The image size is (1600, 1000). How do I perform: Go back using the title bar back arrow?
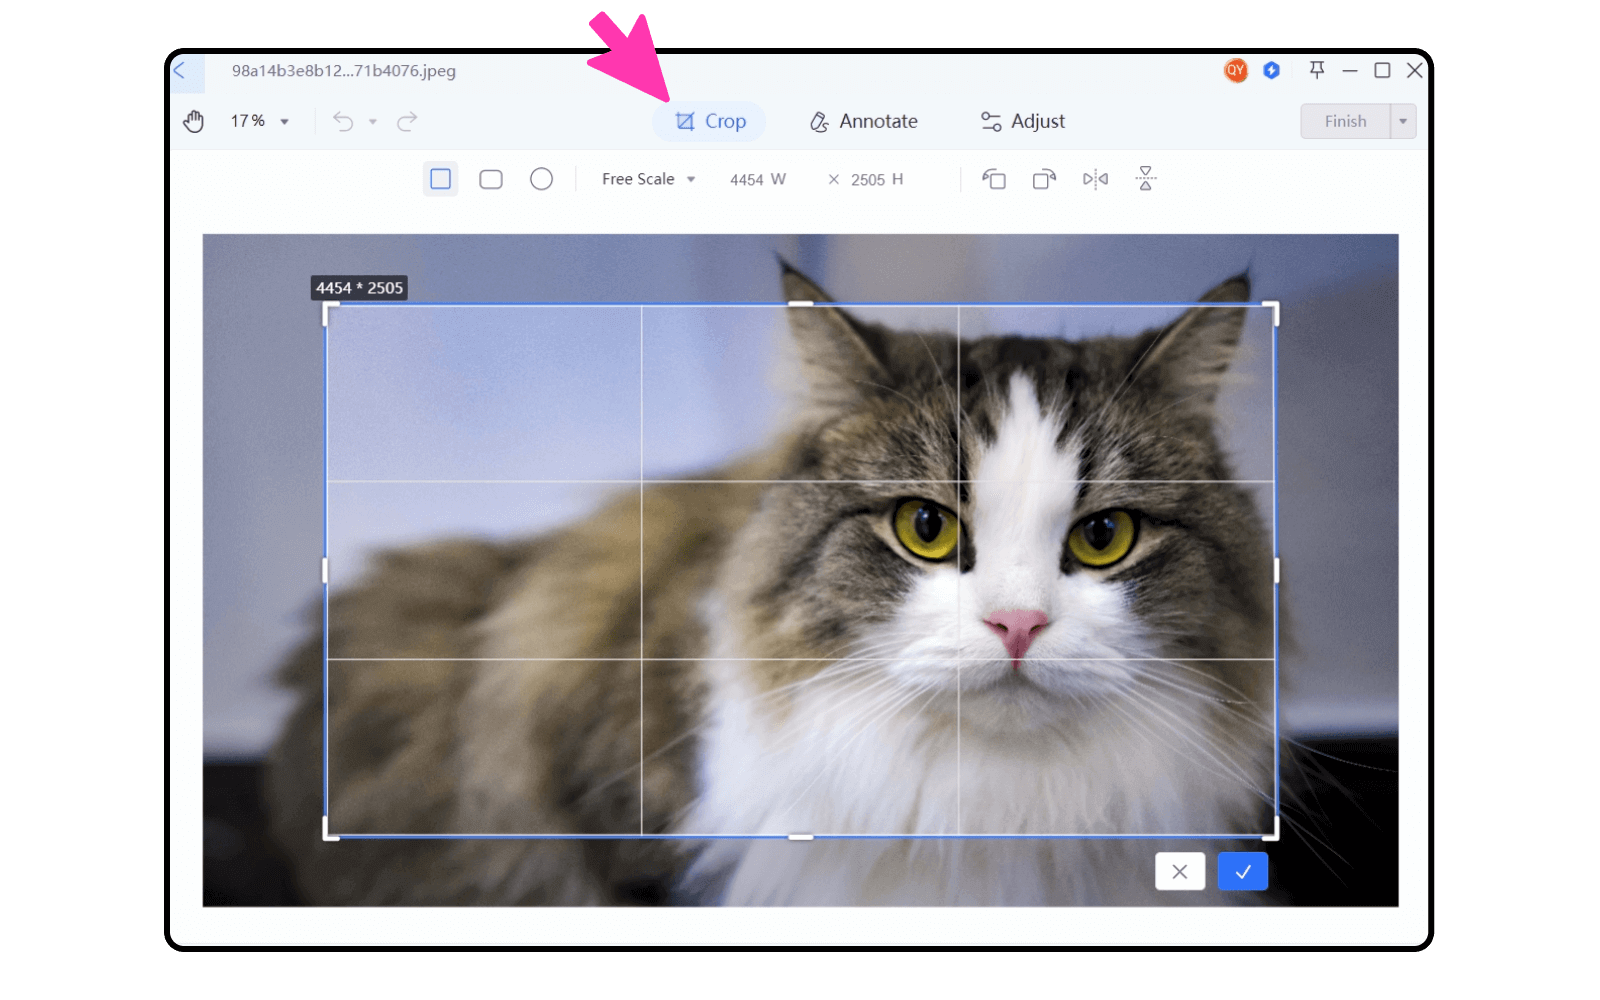(x=180, y=70)
